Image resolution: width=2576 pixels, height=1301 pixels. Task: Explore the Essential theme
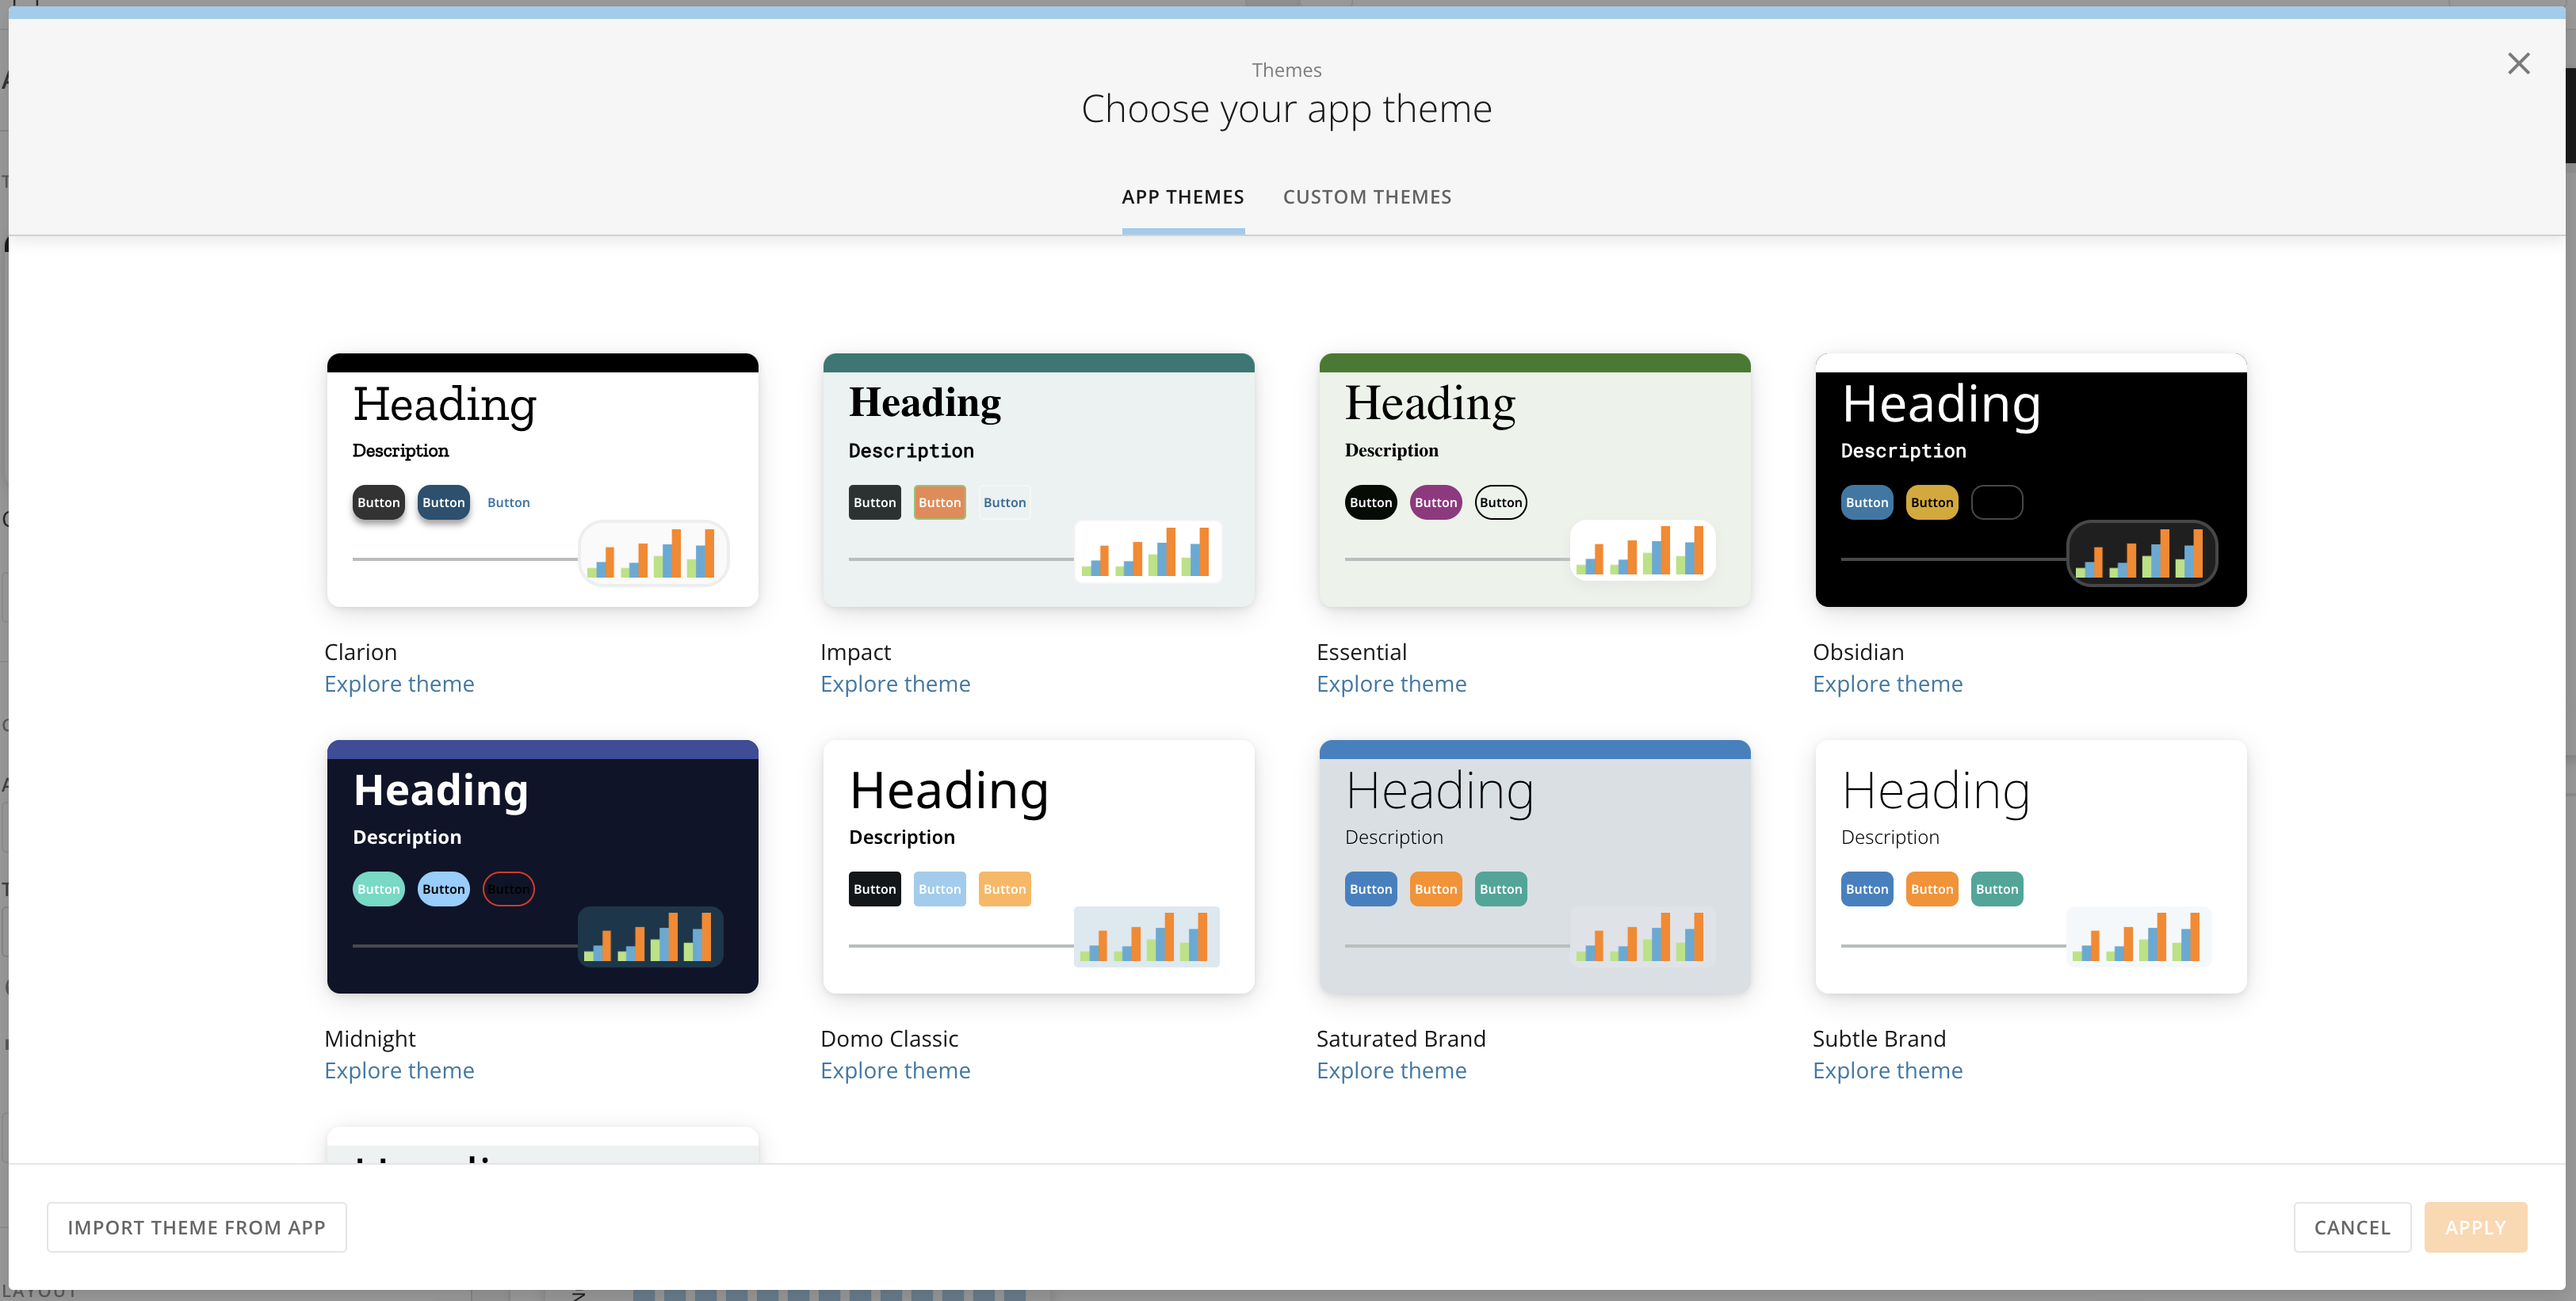pyautogui.click(x=1391, y=683)
